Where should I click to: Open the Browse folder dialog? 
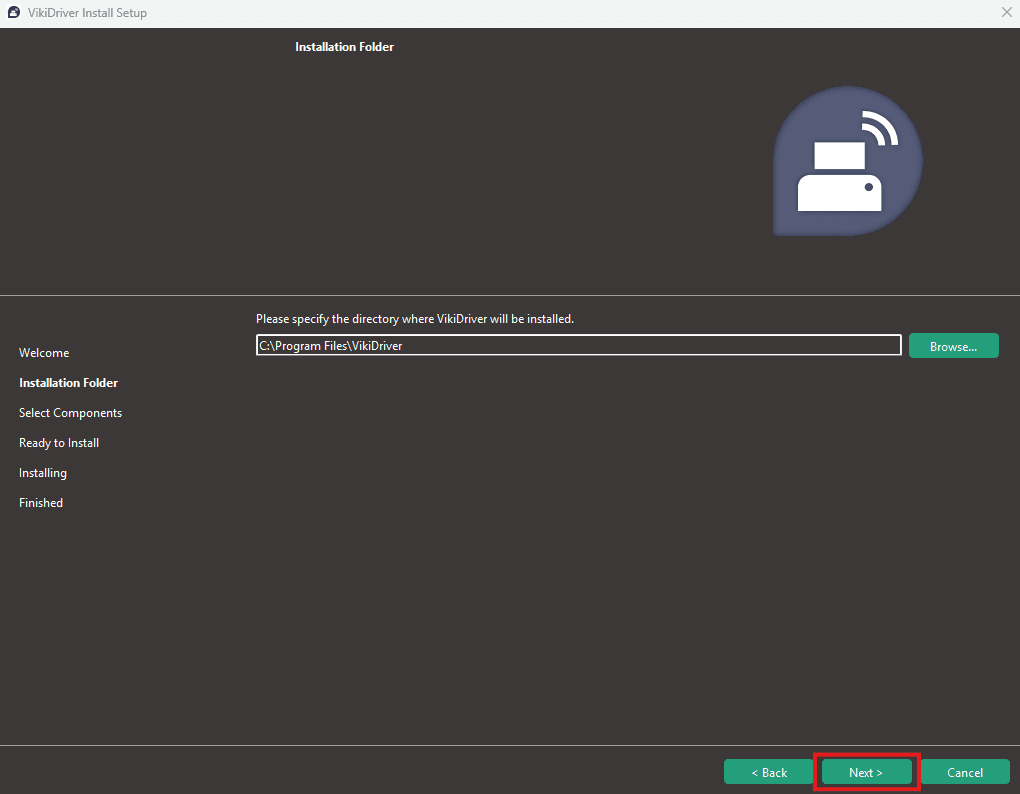click(x=953, y=346)
